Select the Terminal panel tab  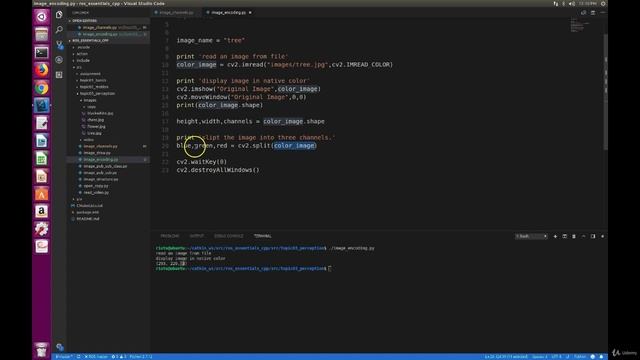262,236
